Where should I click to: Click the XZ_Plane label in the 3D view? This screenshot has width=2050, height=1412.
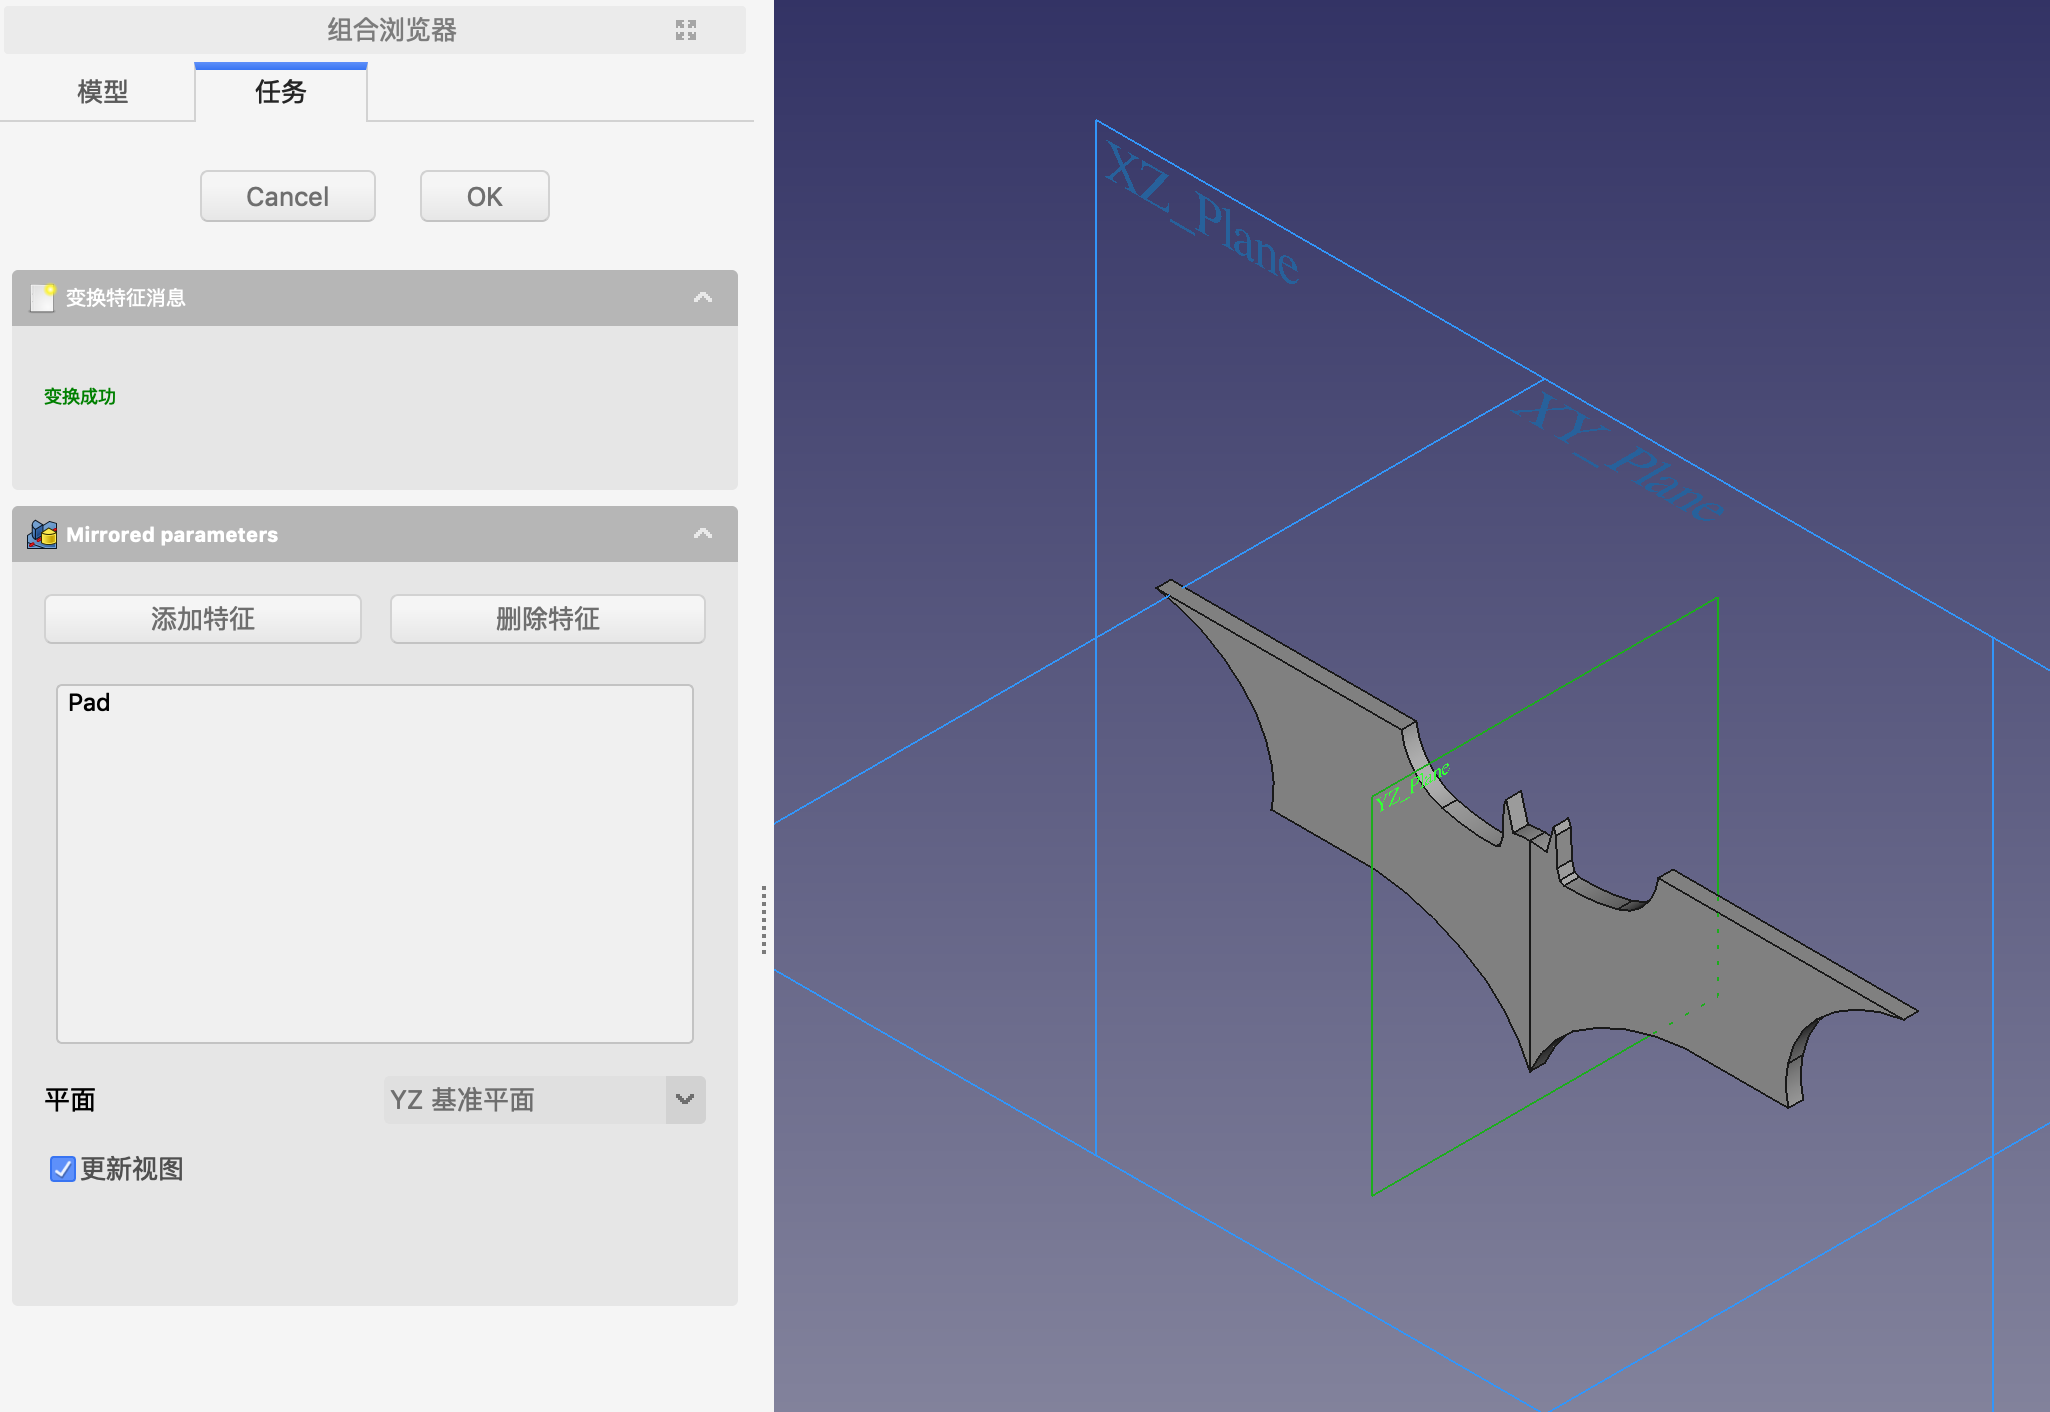coord(1201,213)
